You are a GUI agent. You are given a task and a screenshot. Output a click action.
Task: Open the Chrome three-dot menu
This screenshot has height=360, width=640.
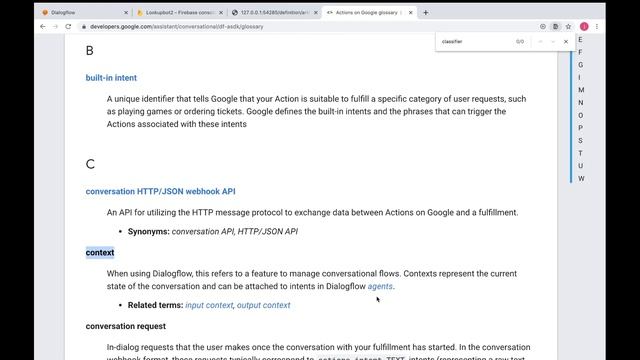[x=597, y=27]
